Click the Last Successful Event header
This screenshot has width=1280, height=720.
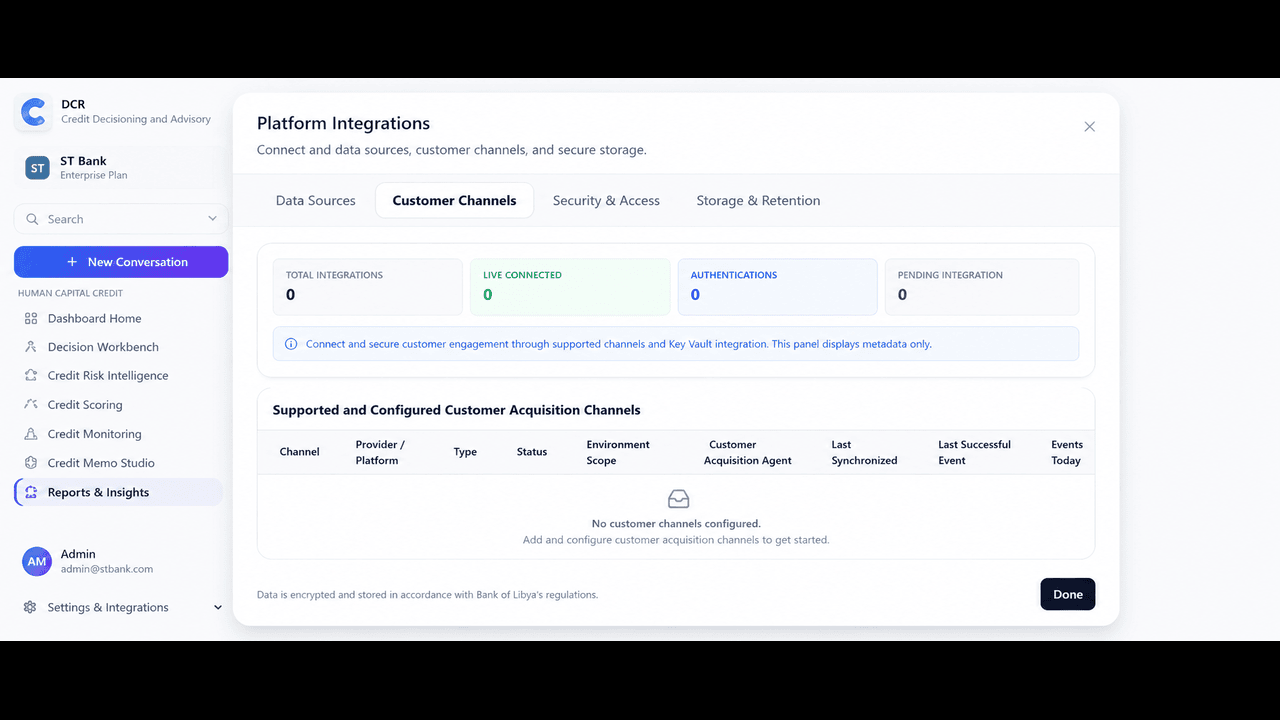click(x=974, y=452)
